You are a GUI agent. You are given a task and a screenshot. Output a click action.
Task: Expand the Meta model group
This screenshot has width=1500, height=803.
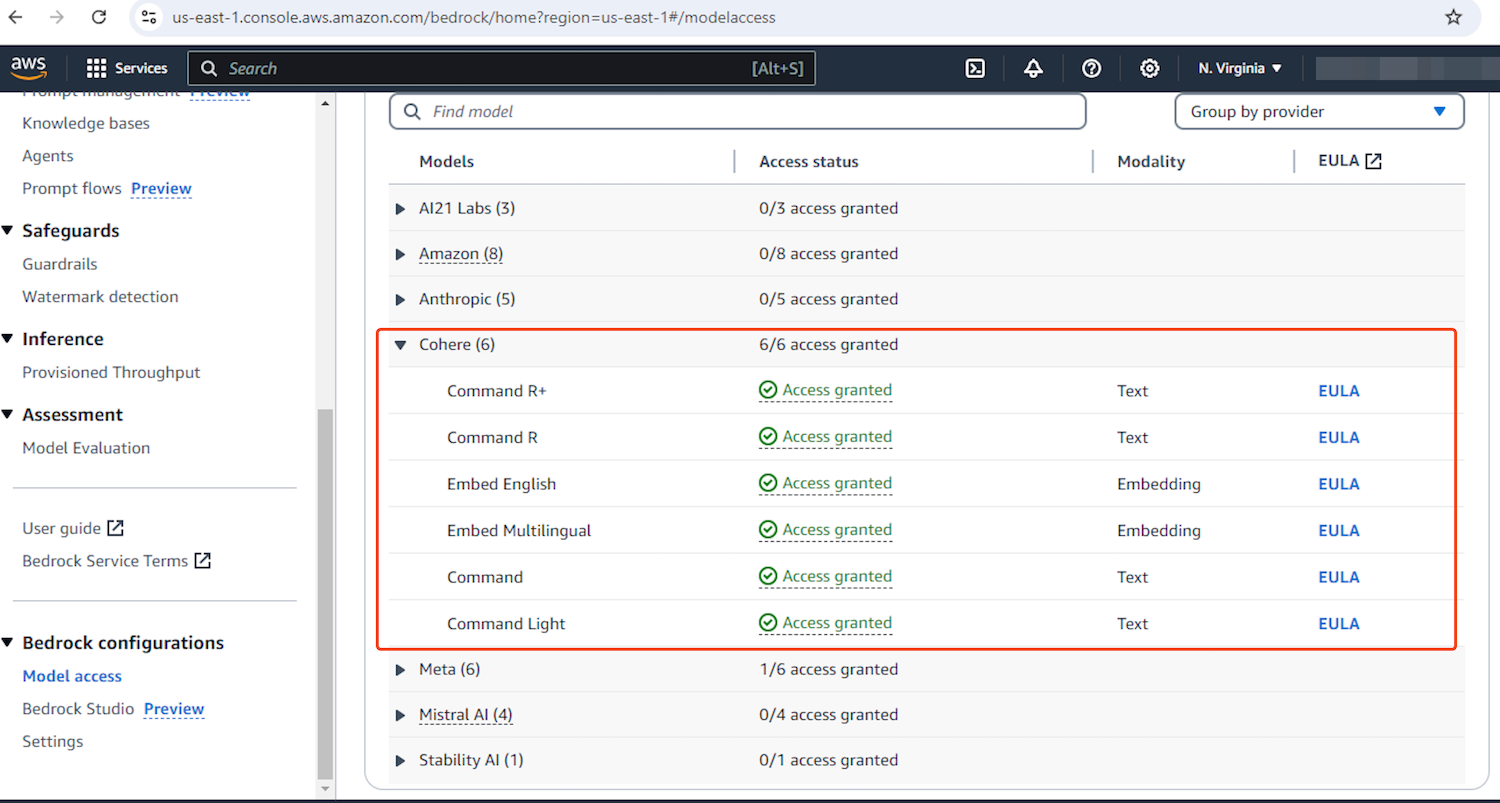click(x=400, y=668)
